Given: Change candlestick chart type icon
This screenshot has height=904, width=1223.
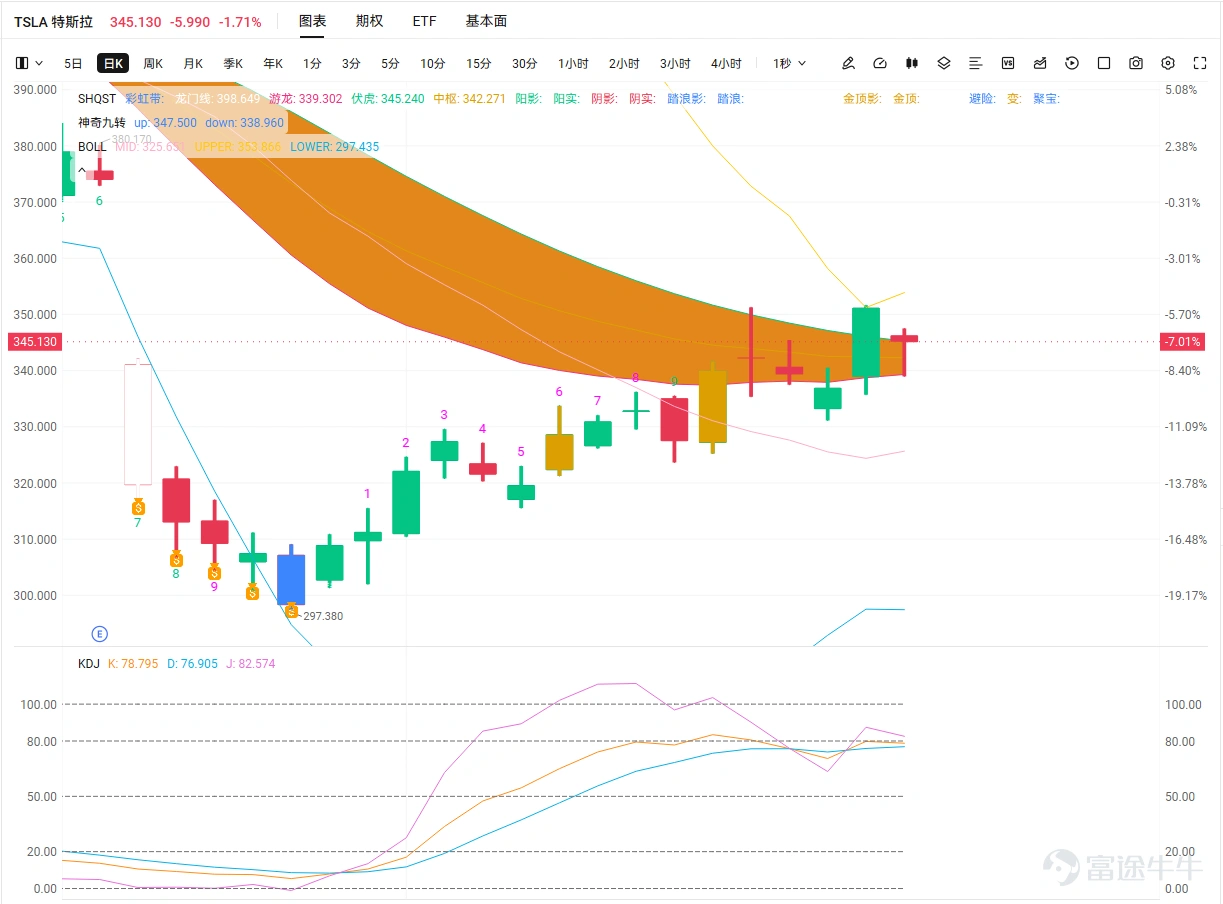Looking at the screenshot, I should pyautogui.click(x=911, y=63).
